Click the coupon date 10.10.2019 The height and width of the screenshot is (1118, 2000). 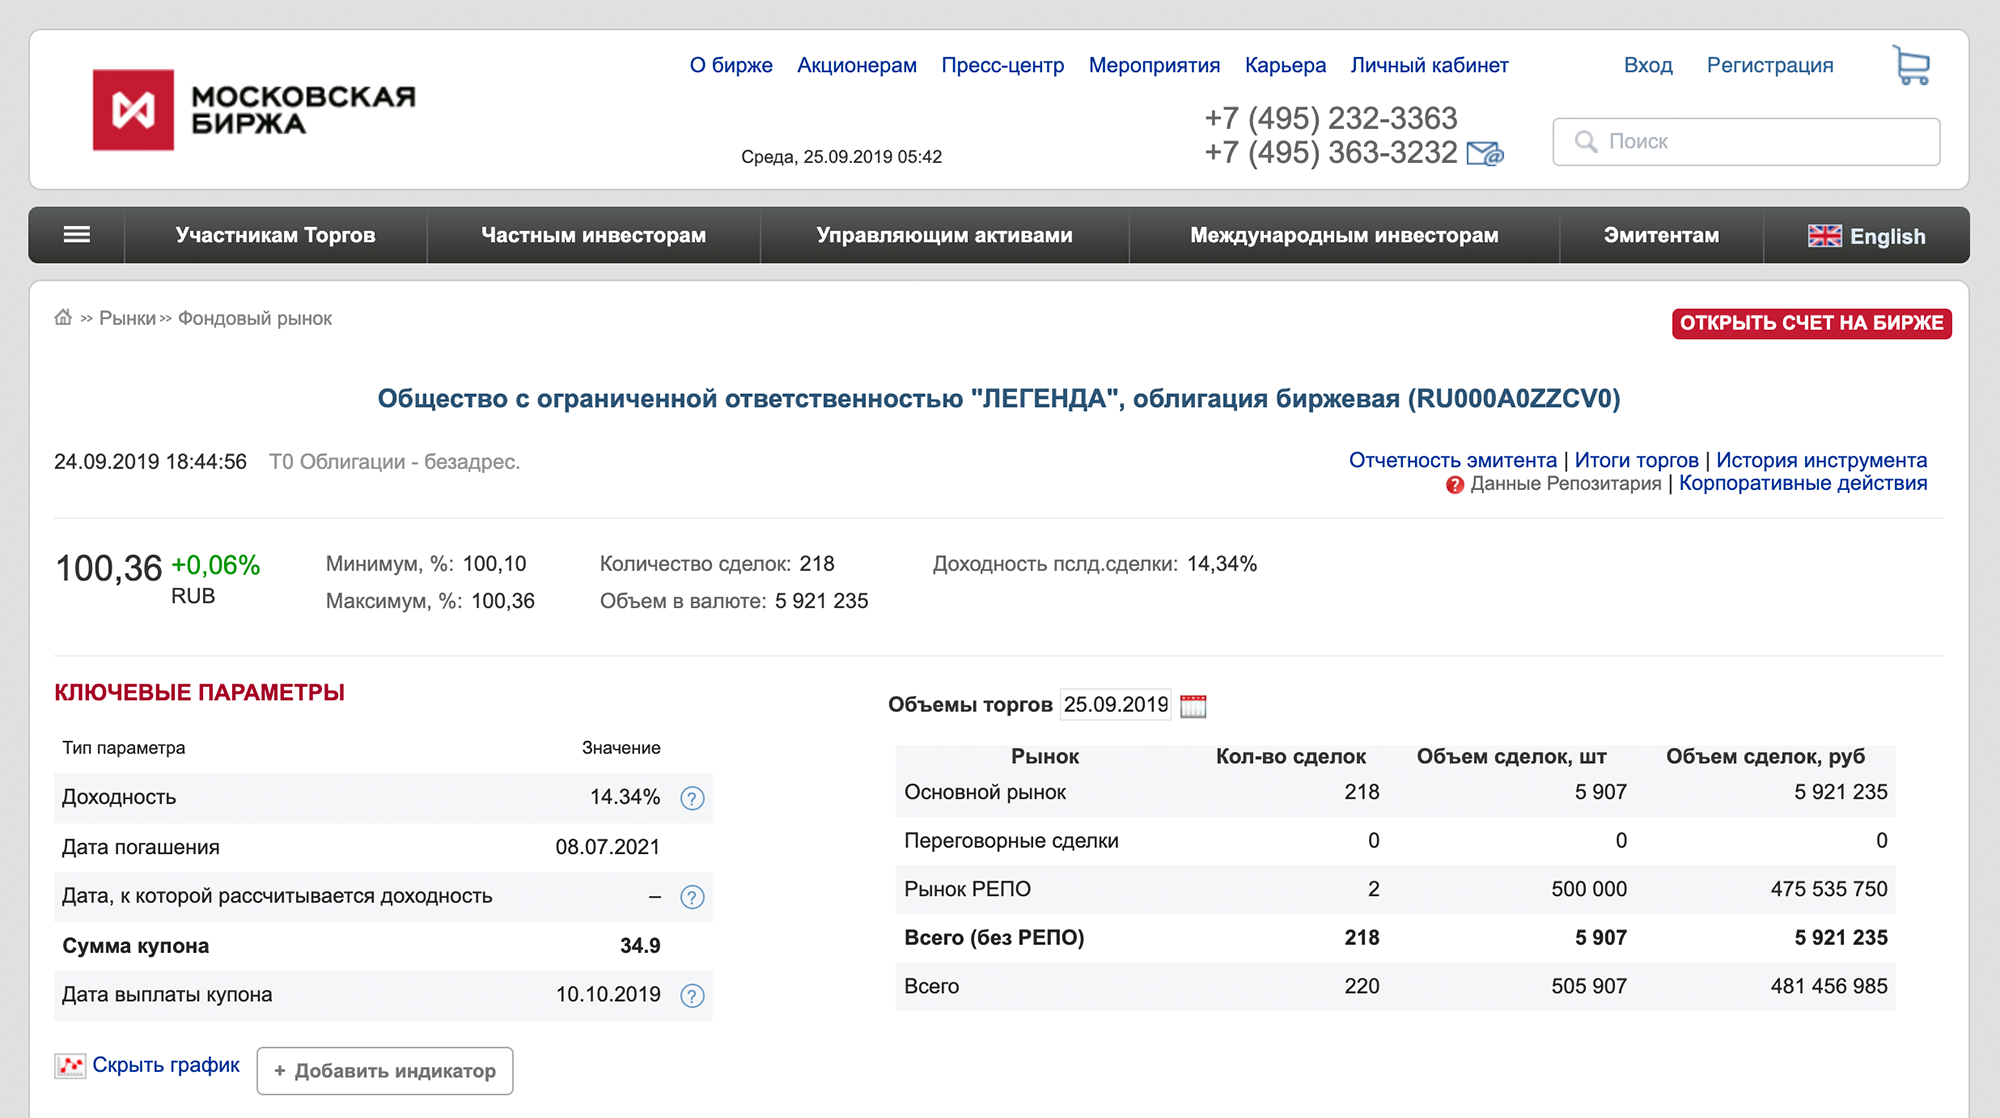pos(608,995)
